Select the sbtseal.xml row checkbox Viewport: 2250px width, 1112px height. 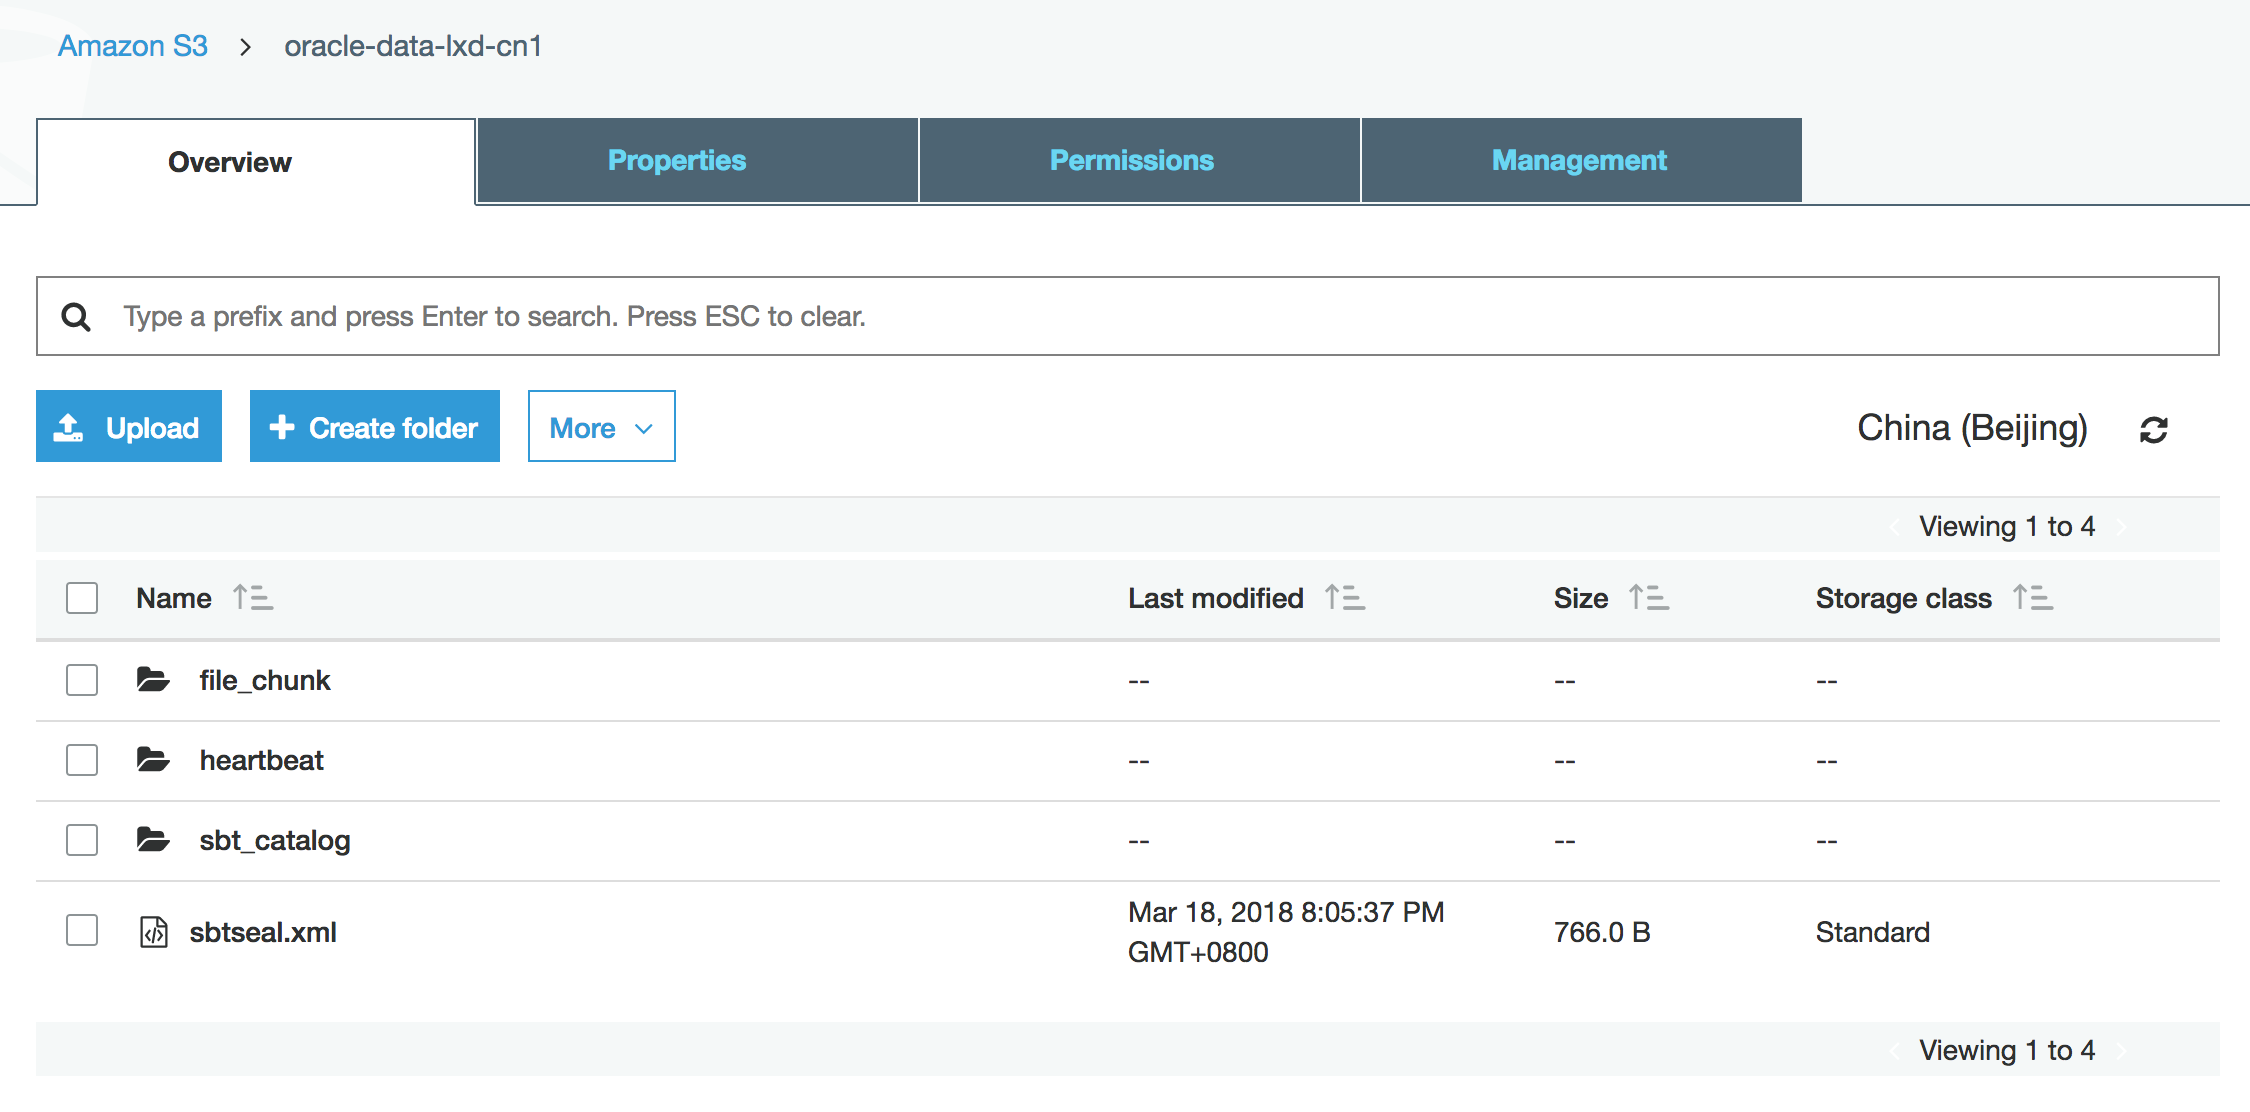82,930
